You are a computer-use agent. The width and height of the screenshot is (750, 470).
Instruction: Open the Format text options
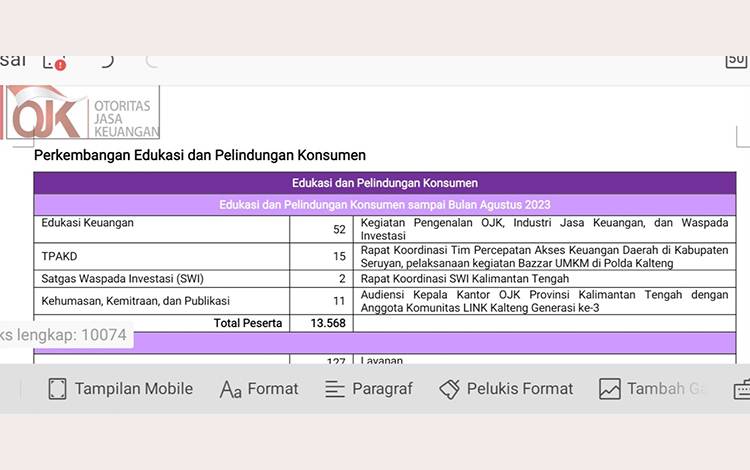[259, 389]
